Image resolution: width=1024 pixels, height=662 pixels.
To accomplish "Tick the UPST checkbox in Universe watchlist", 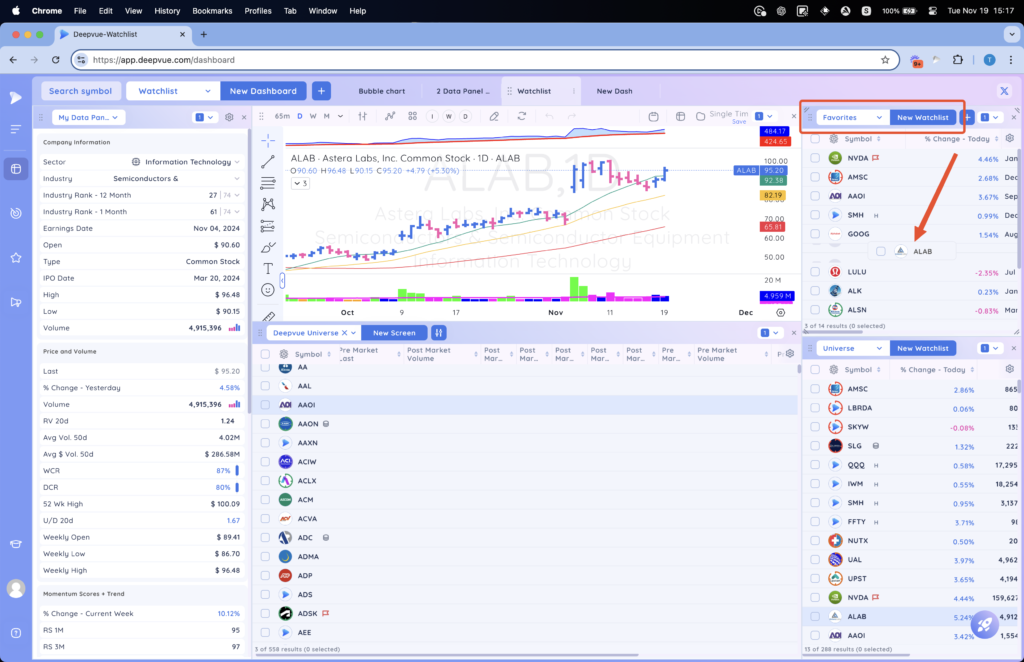I will click(x=815, y=578).
